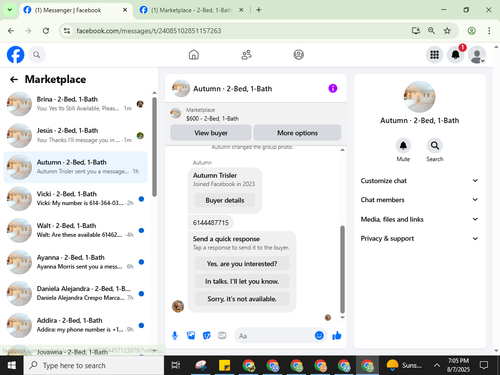This screenshot has height=375, width=500.
Task: Open the Daniela Alejandra conversation
Action: pyautogui.click(x=75, y=293)
